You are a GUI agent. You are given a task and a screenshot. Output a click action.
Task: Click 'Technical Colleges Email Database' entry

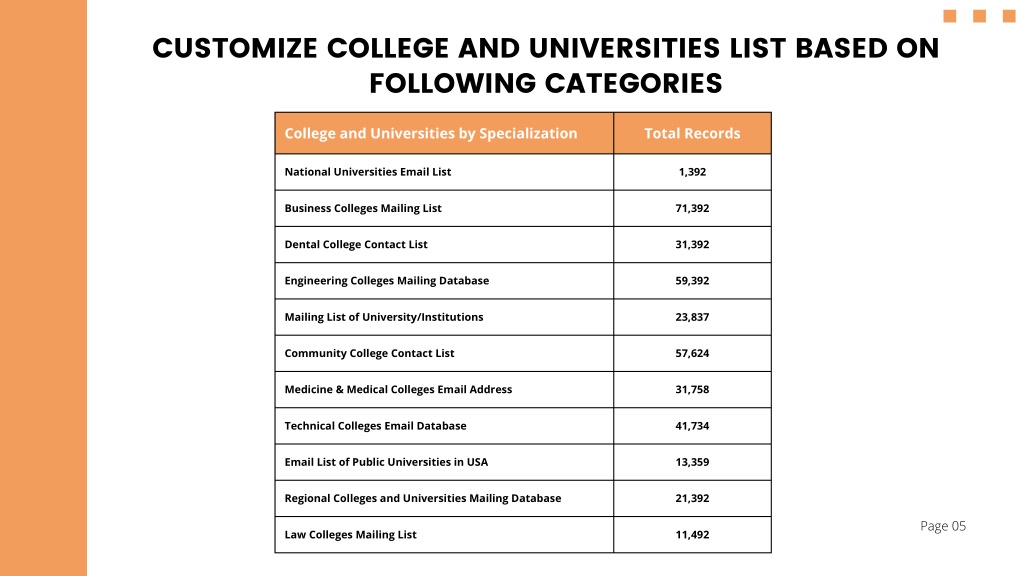tap(376, 426)
